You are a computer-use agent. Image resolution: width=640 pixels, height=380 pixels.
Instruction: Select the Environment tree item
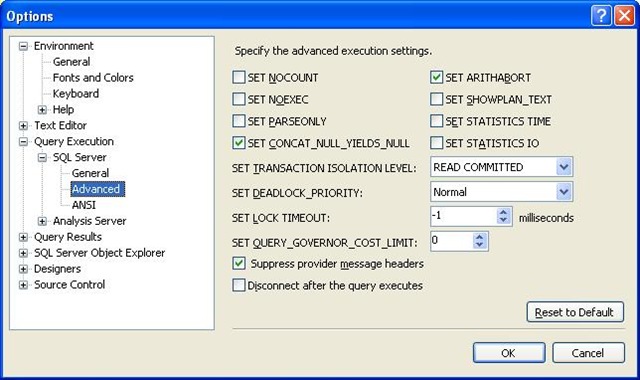coord(64,46)
